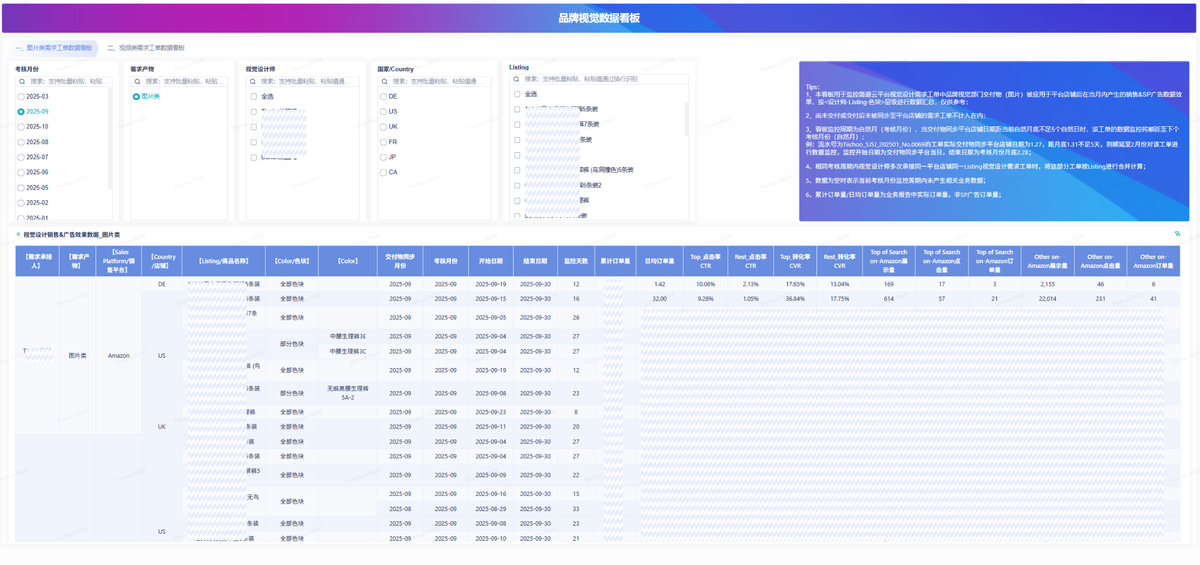
Task: Select the 2025-10 month radio button
Action: point(21,127)
